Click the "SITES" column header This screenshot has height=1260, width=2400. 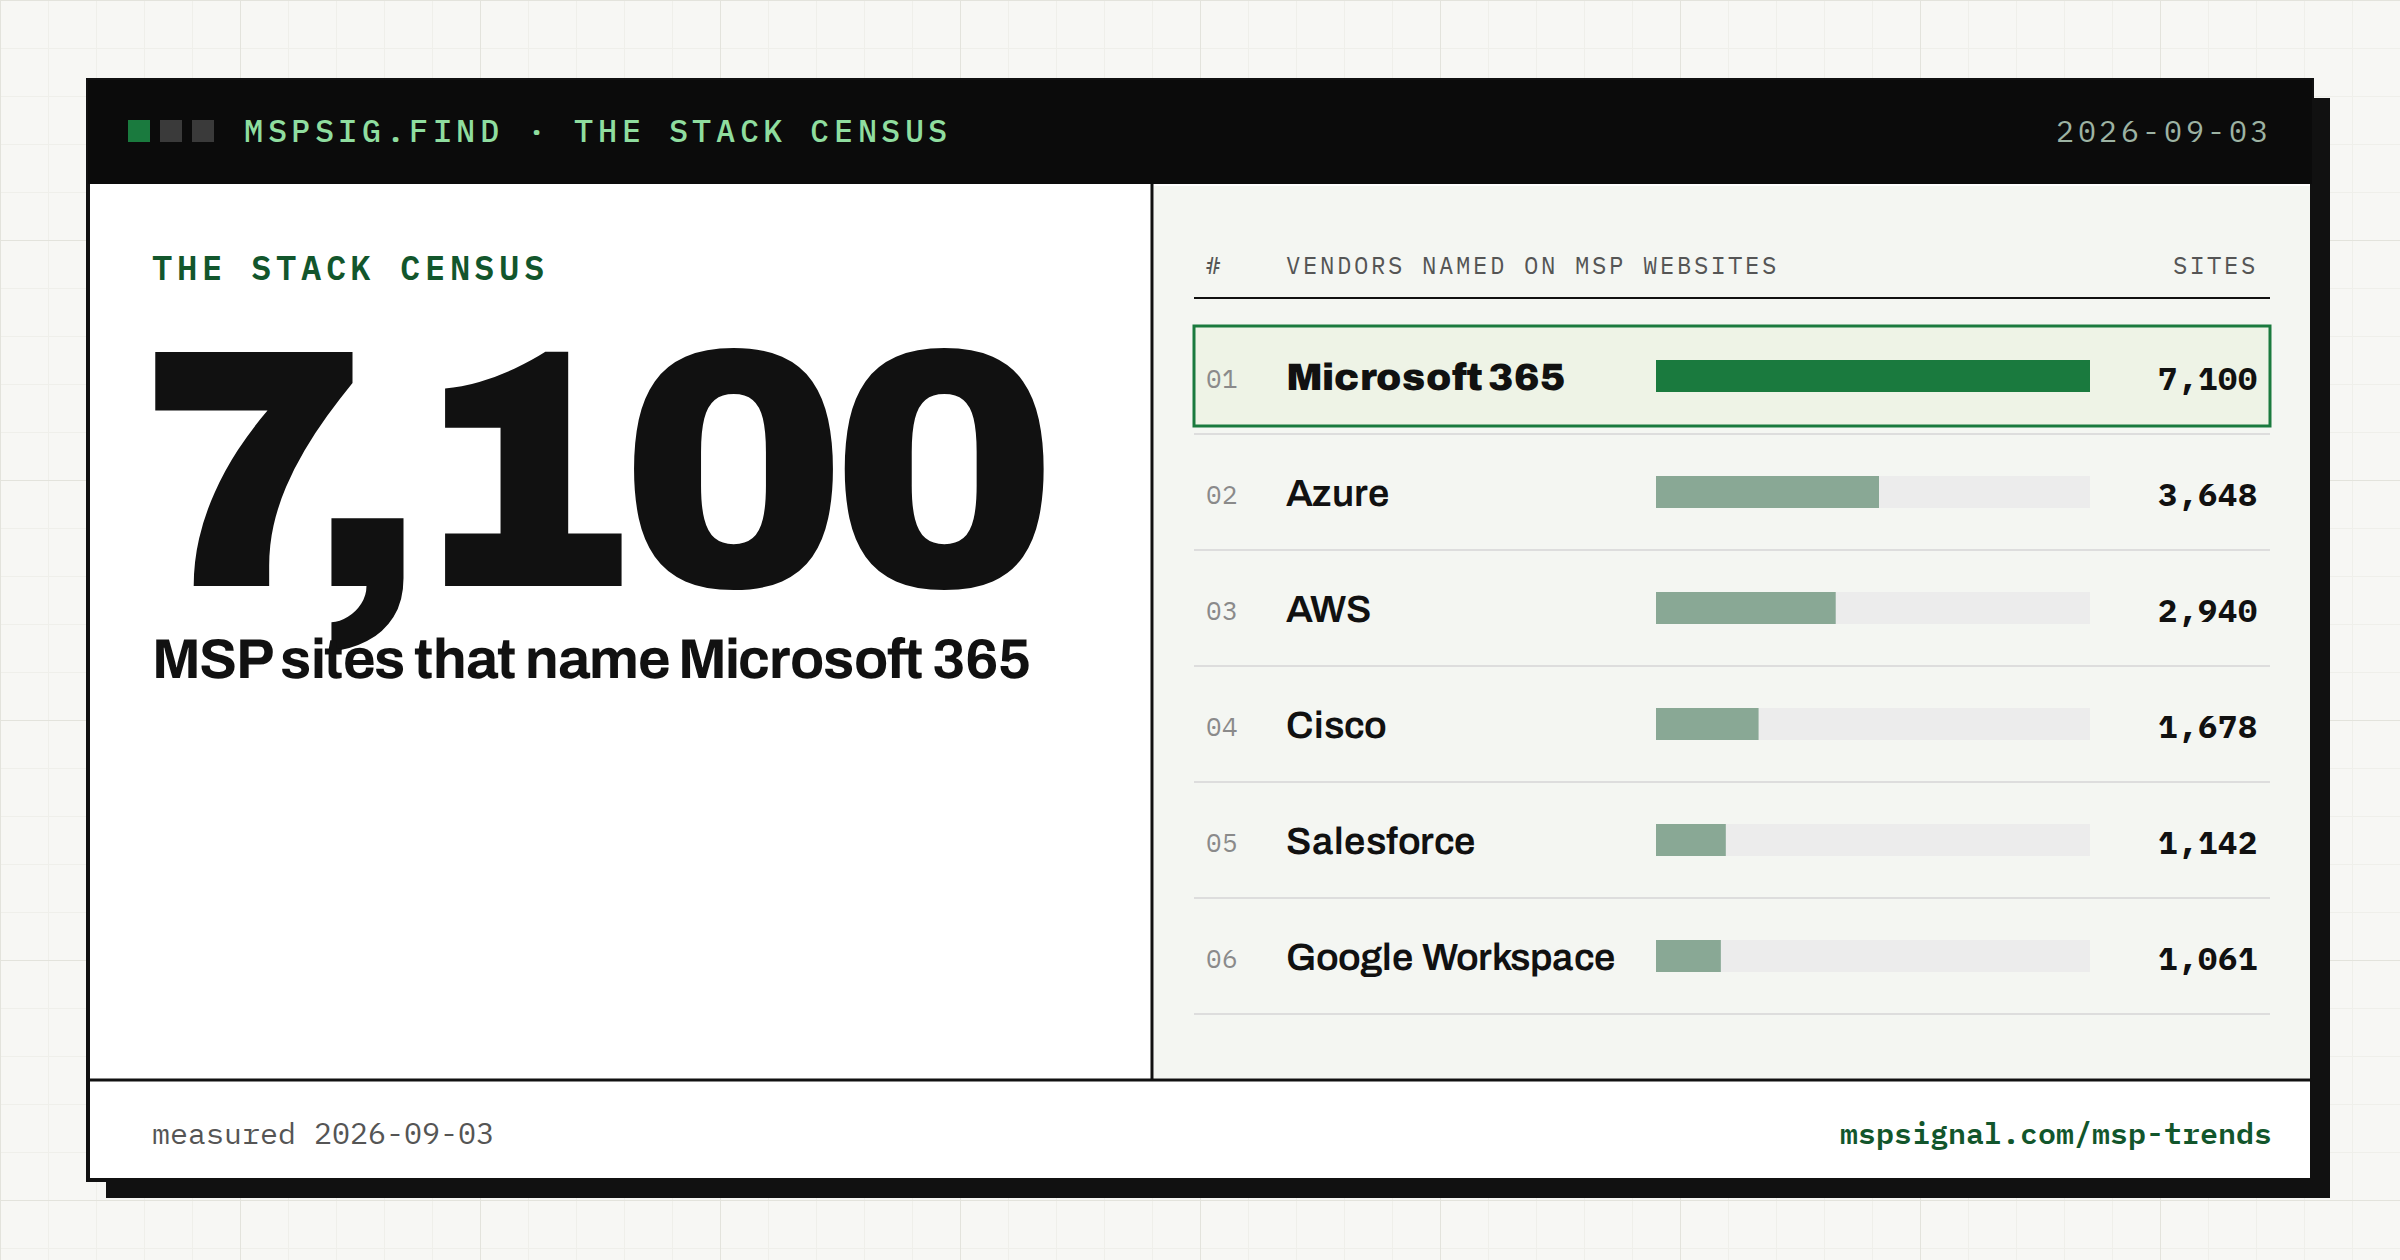click(2214, 266)
